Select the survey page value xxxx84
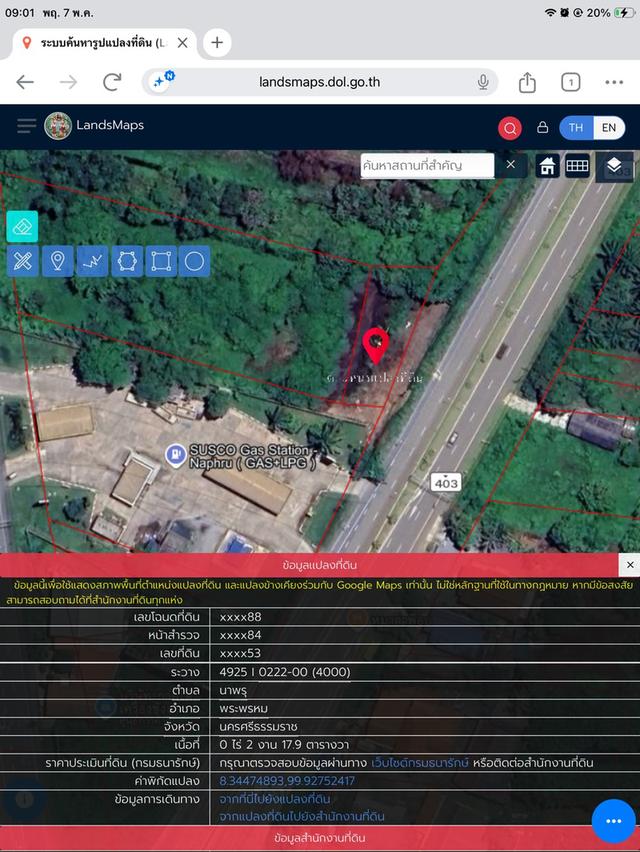This screenshot has width=640, height=852. [x=241, y=635]
